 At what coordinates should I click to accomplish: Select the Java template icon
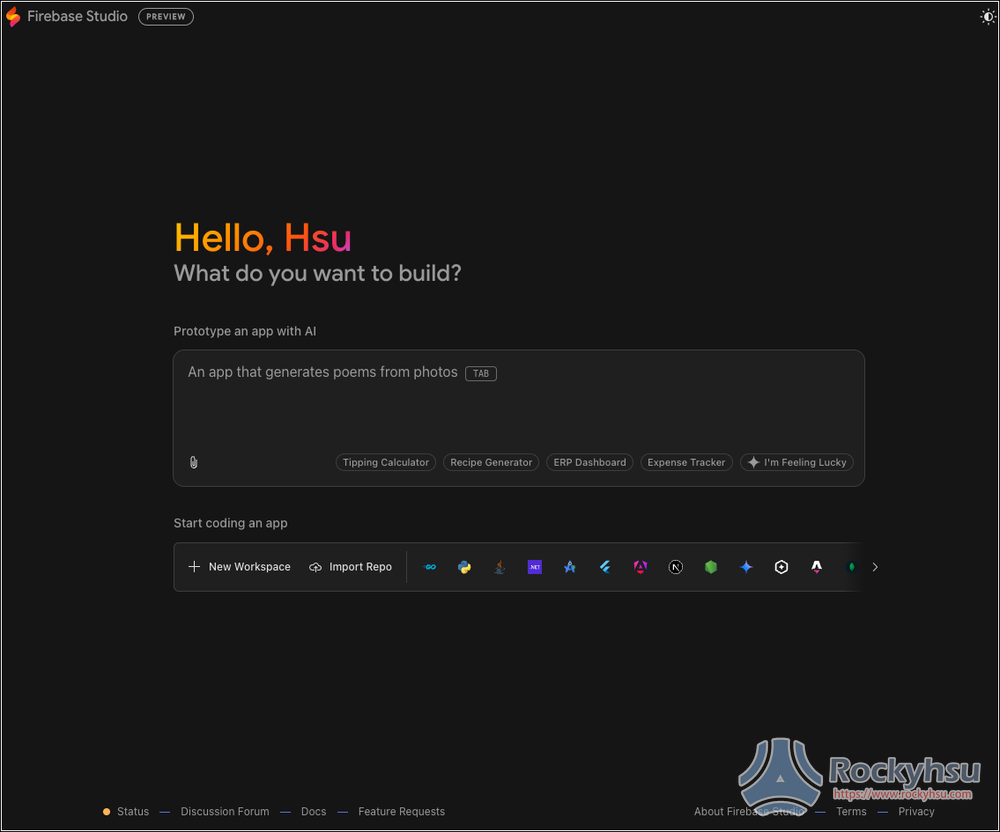[x=500, y=567]
